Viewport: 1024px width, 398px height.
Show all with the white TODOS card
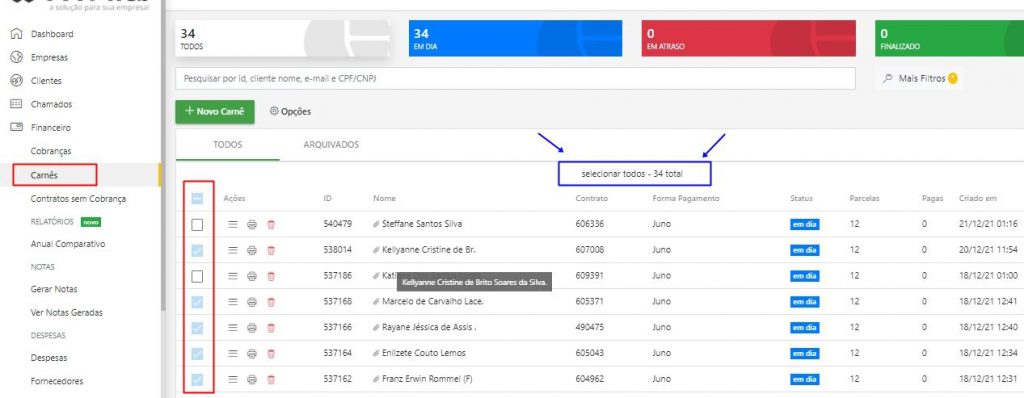coord(282,38)
